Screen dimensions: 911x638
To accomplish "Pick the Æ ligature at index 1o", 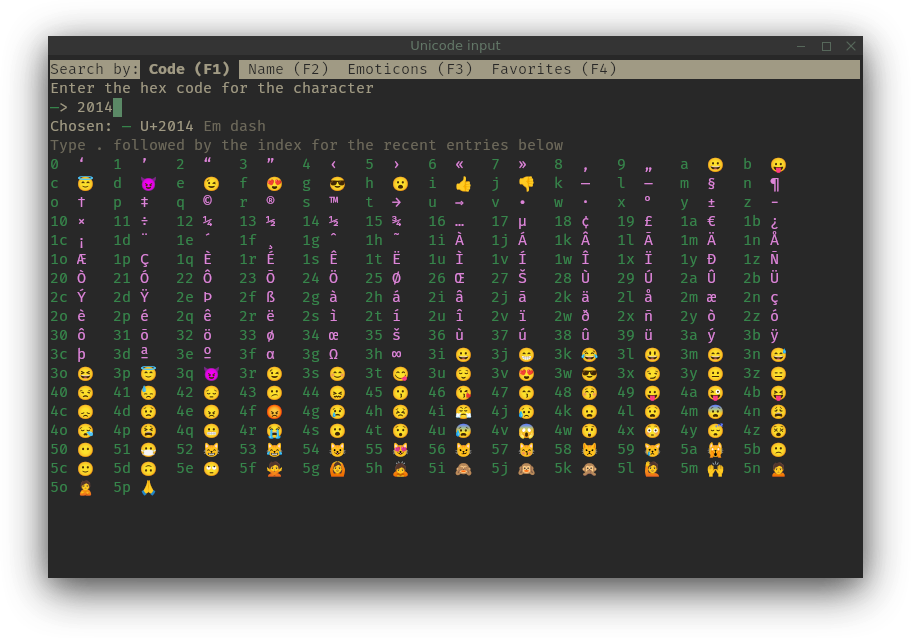I will pos(81,260).
